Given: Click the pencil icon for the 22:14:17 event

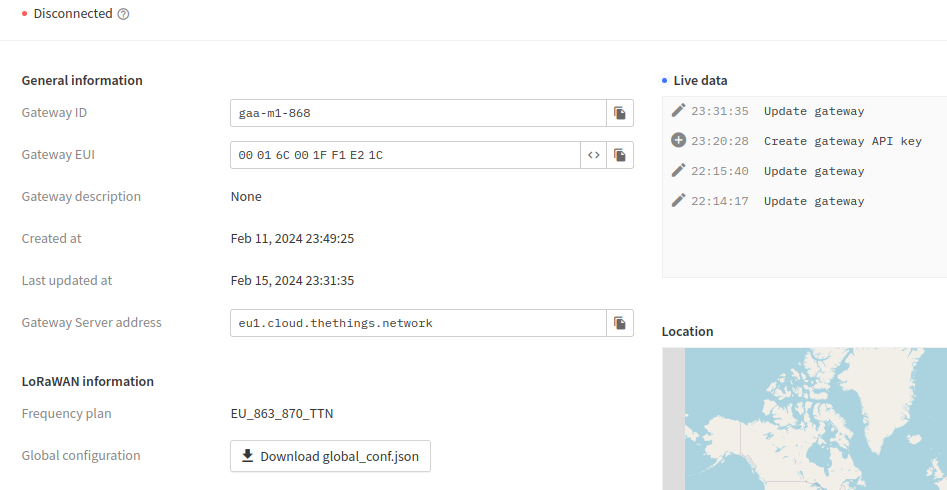Looking at the screenshot, I should point(678,201).
